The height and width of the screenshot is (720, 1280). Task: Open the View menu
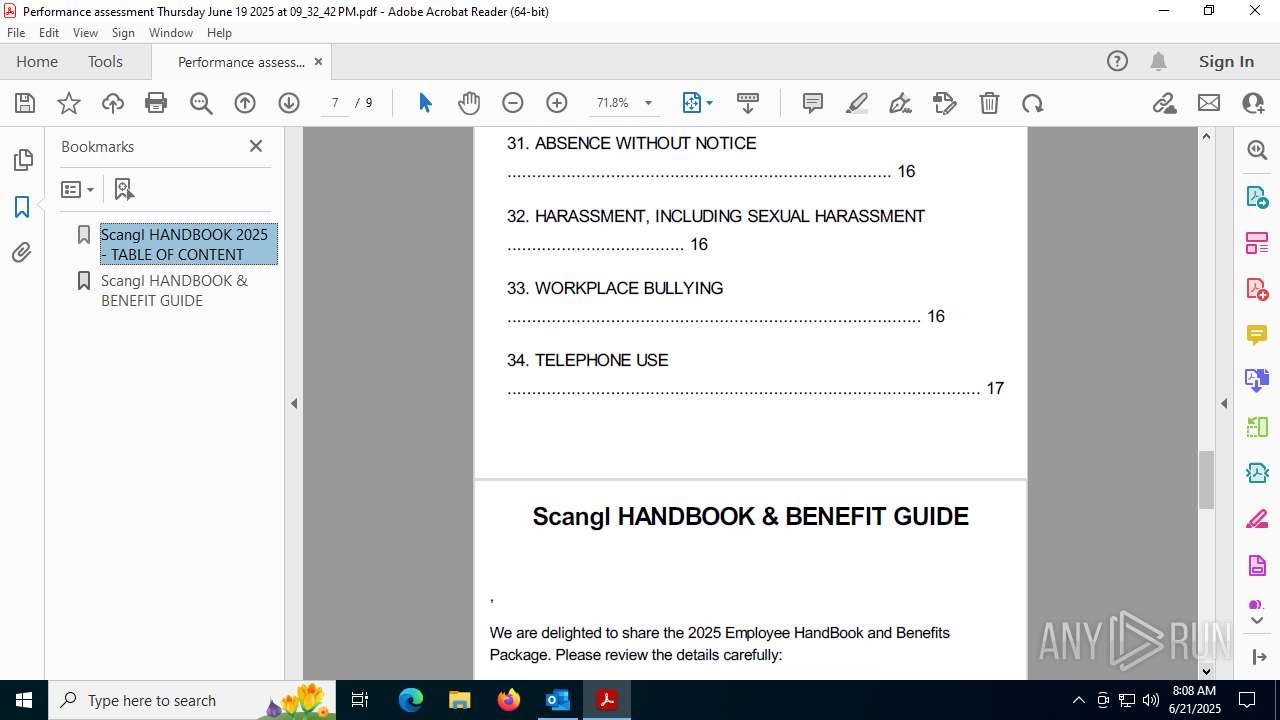86,33
